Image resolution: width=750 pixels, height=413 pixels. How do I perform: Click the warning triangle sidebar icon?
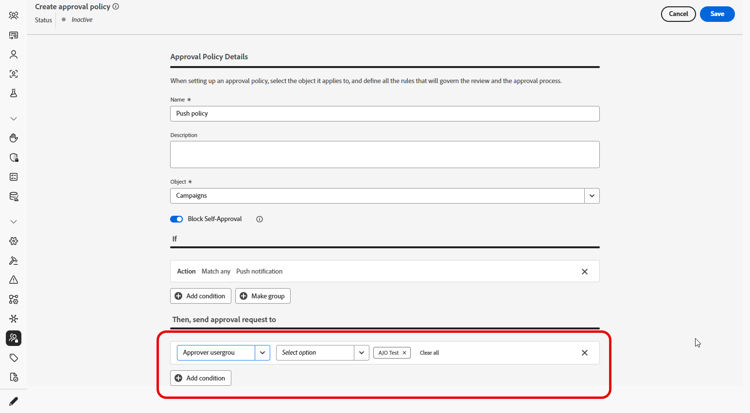[14, 280]
